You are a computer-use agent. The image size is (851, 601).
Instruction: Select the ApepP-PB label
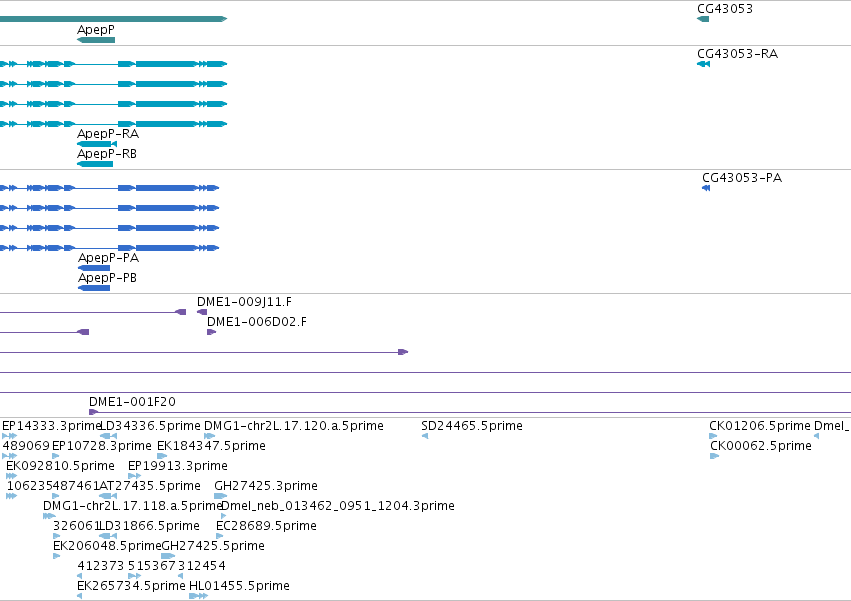107,278
